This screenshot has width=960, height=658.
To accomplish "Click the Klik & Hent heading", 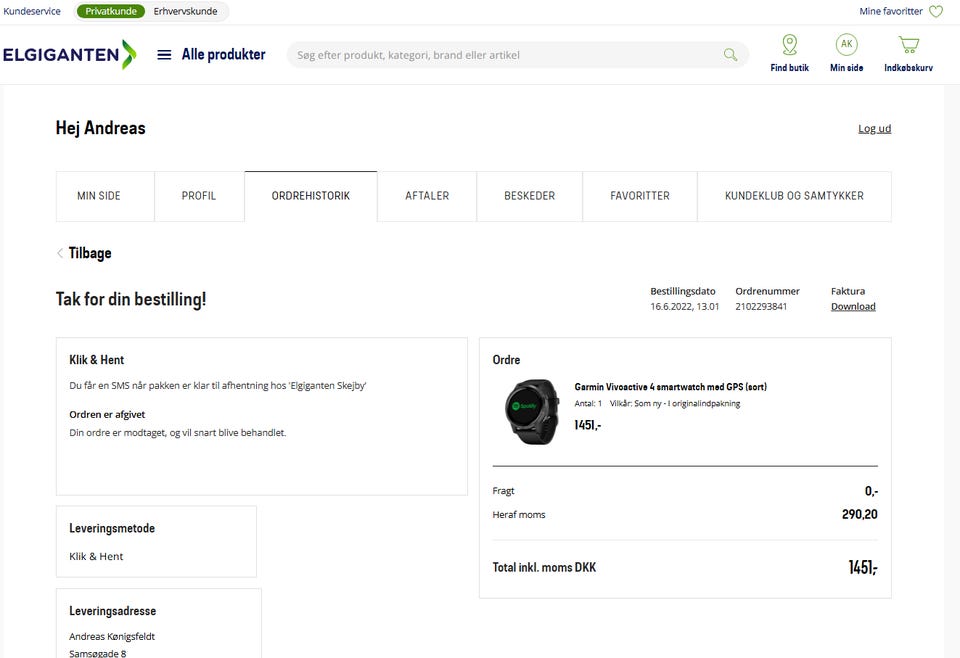I will (x=97, y=360).
